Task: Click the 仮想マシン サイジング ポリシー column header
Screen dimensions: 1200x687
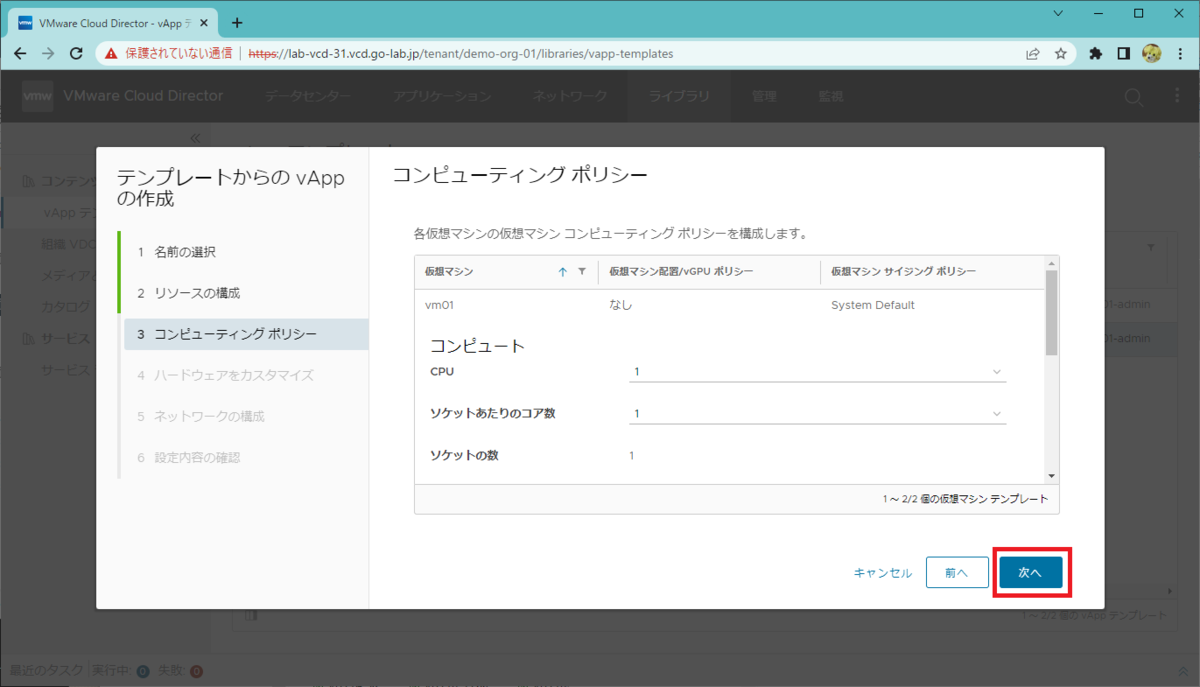Action: point(903,272)
